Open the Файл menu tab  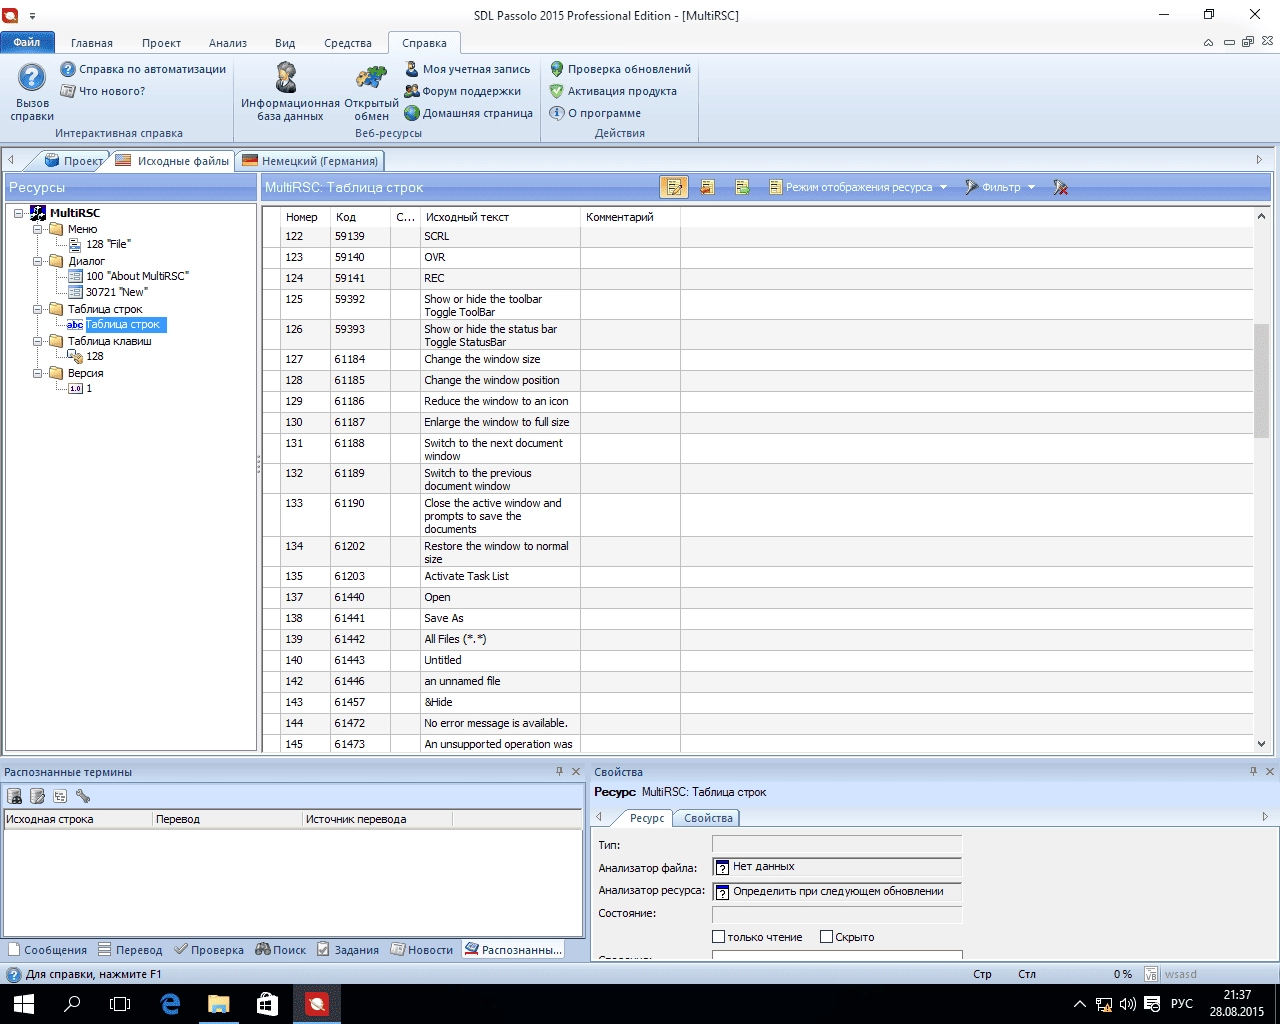(27, 42)
